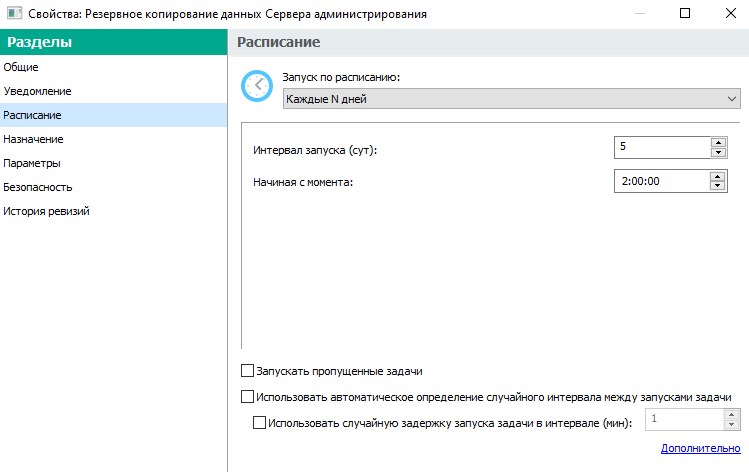Toggle automatic random interval detection checkbox
Screen dimensions: 749x472
(x=247, y=397)
